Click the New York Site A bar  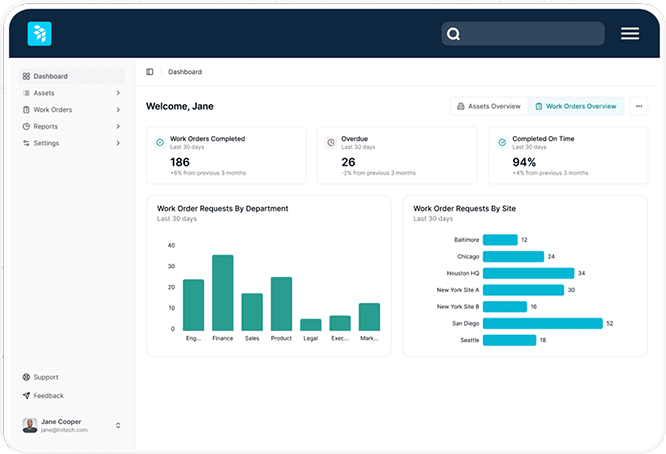tap(523, 290)
